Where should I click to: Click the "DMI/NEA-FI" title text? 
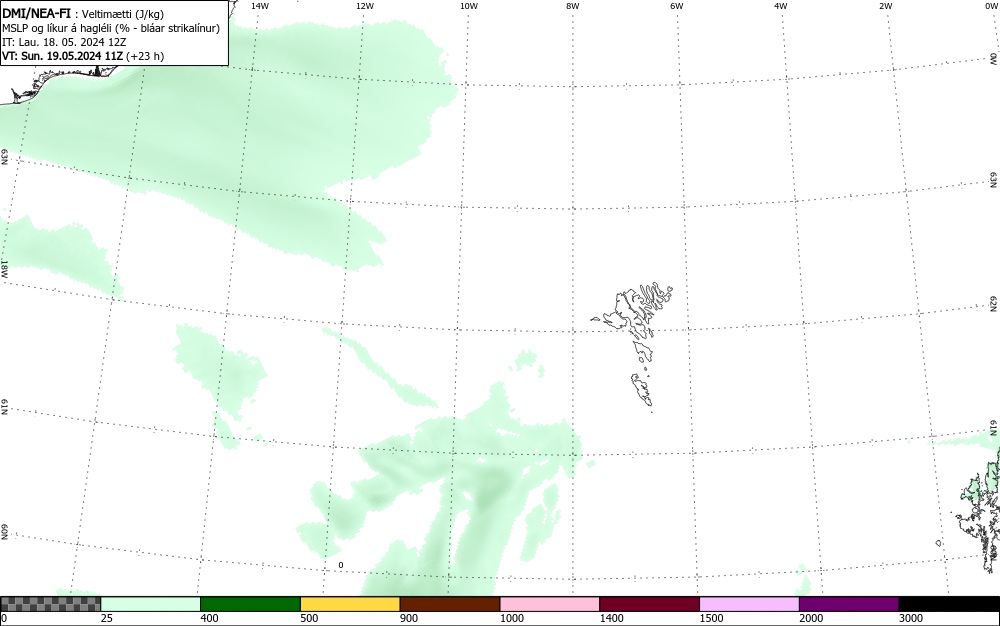coord(36,14)
